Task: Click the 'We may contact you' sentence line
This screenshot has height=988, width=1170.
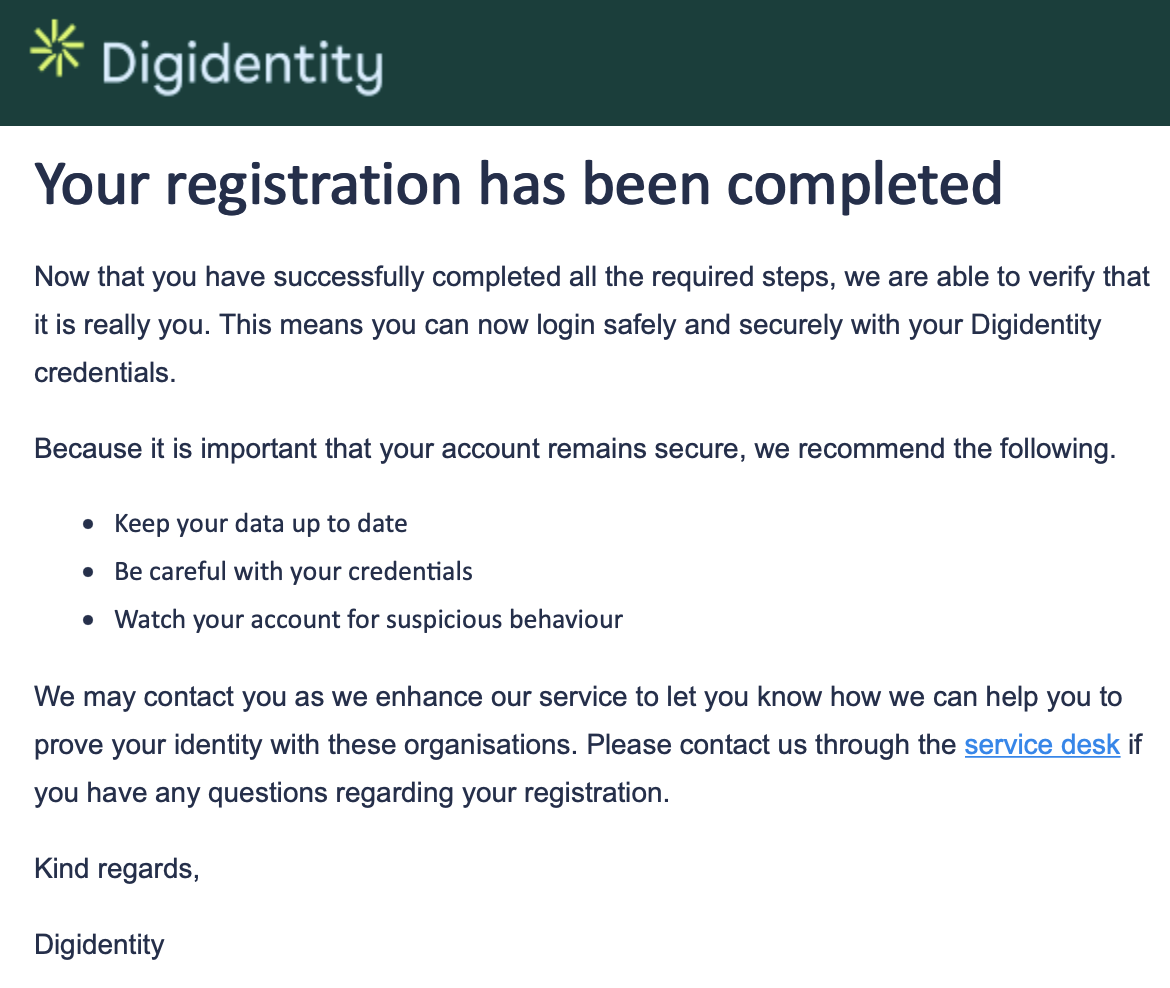Action: [578, 697]
